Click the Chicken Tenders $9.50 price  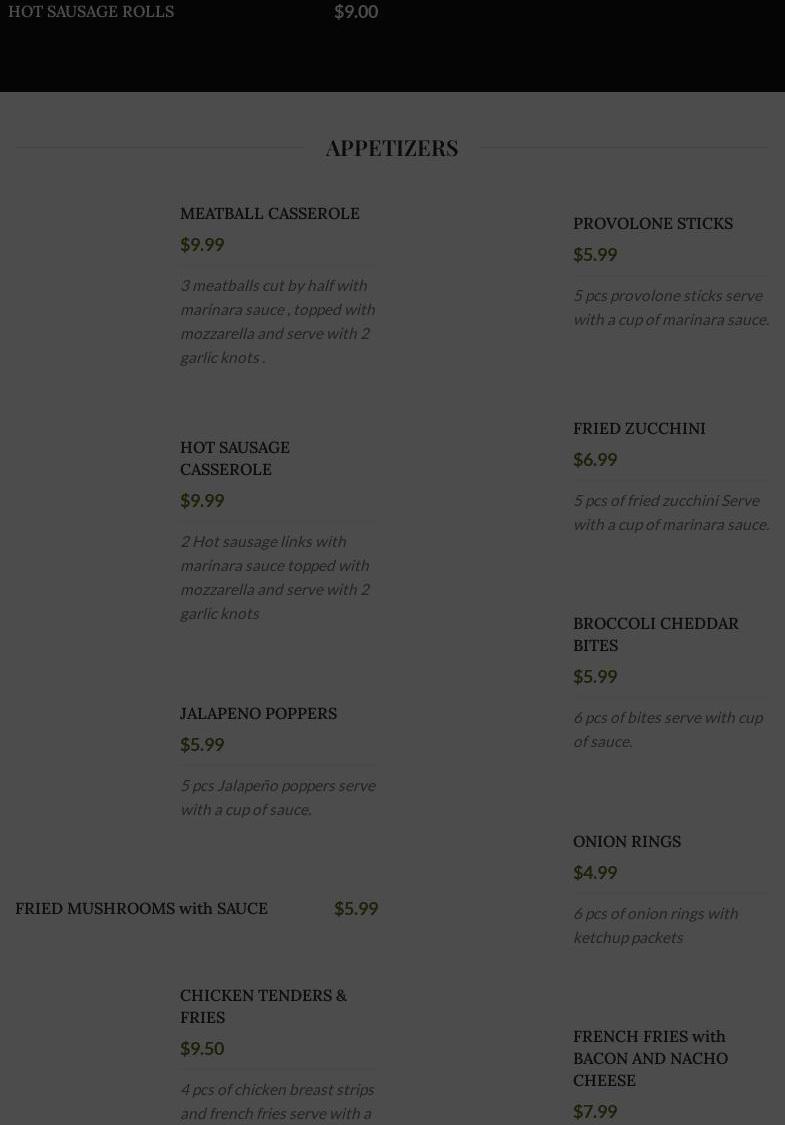(202, 1048)
